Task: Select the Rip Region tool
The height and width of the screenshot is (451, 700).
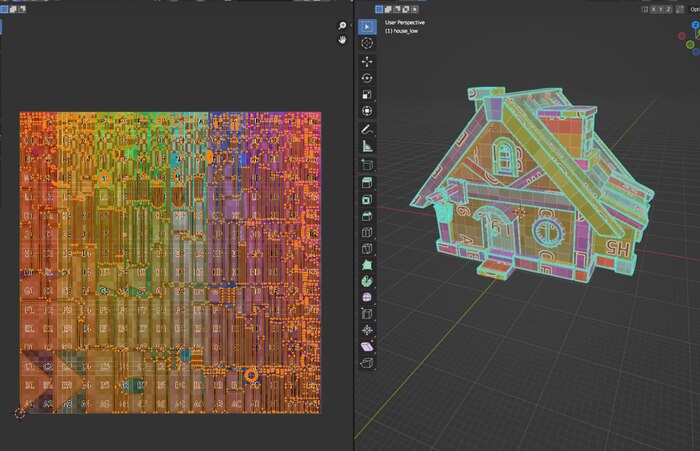Action: tap(367, 362)
